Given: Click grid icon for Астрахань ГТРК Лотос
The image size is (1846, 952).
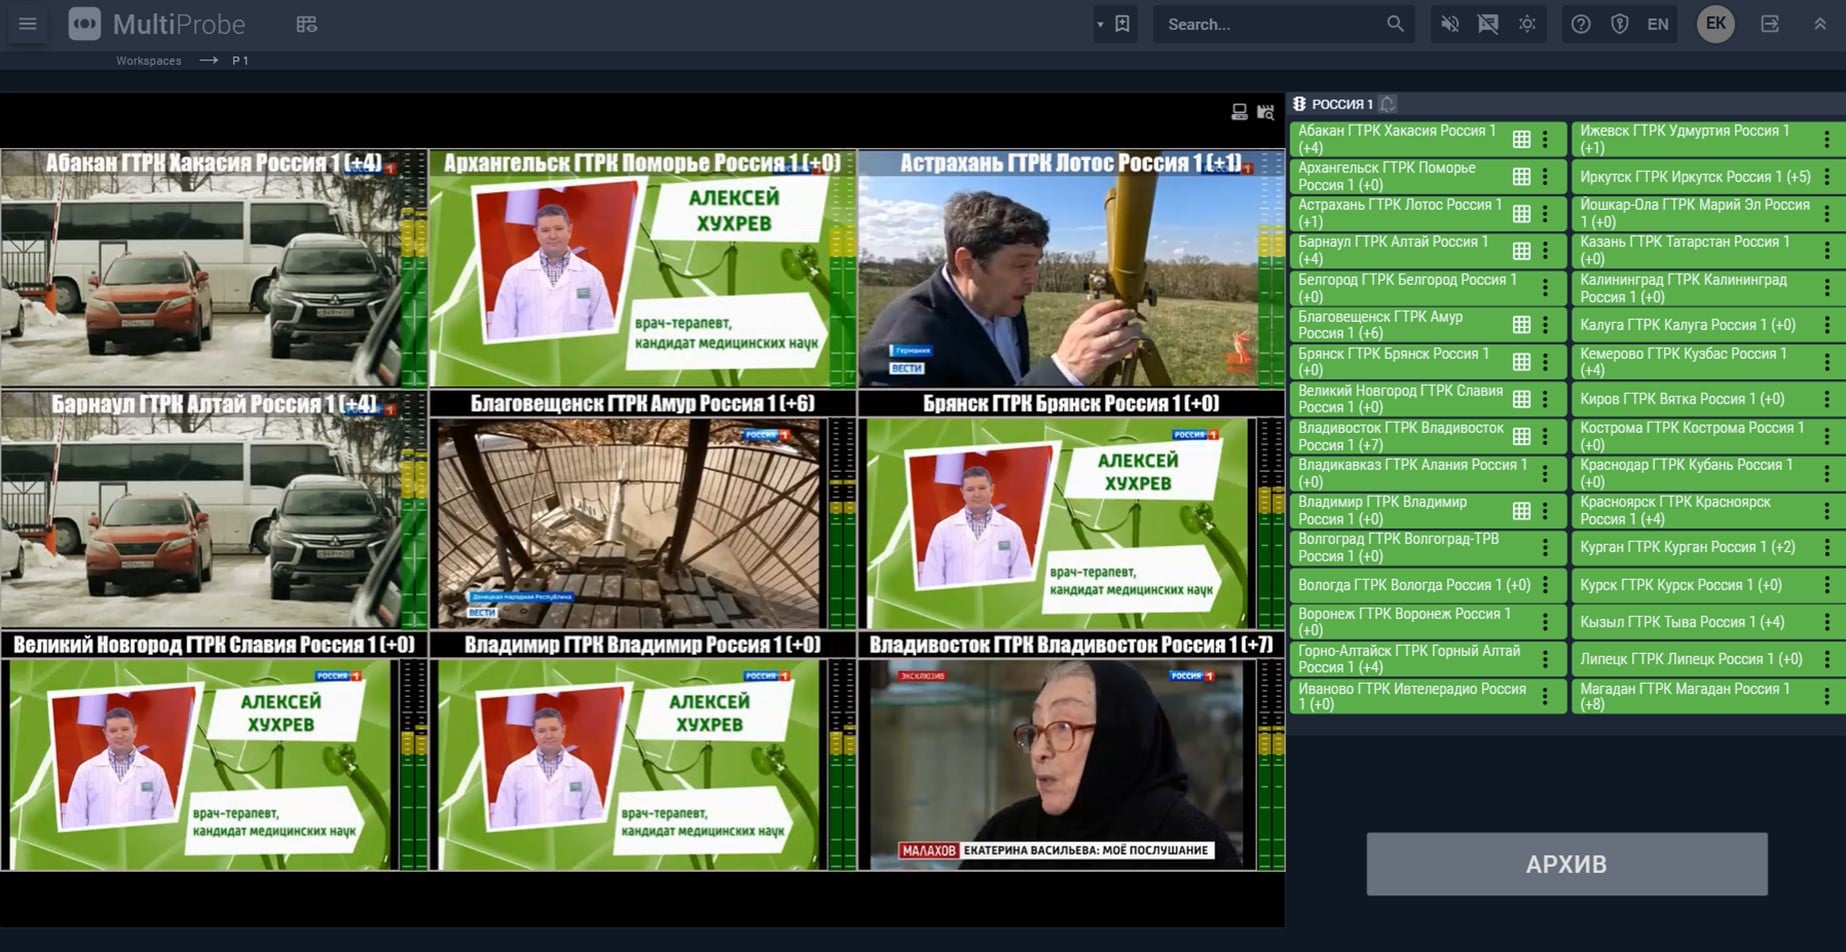Looking at the screenshot, I should [x=1521, y=213].
